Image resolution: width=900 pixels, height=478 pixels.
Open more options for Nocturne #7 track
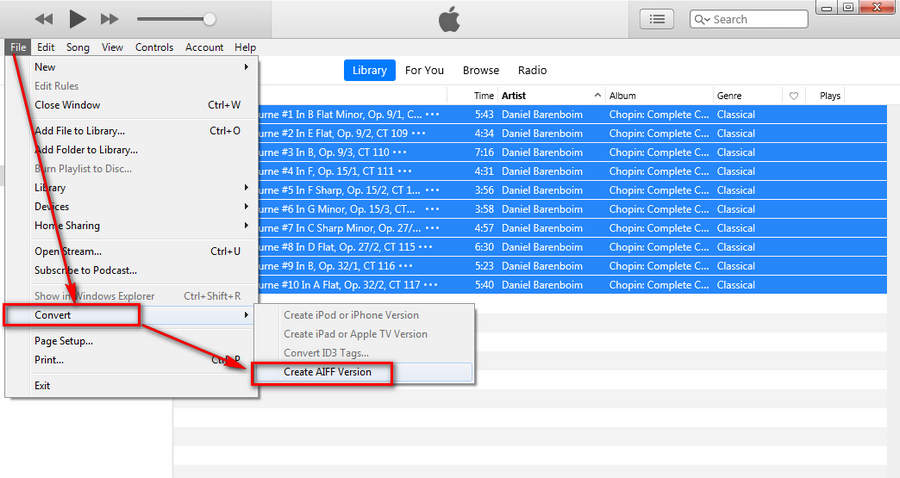[x=433, y=228]
